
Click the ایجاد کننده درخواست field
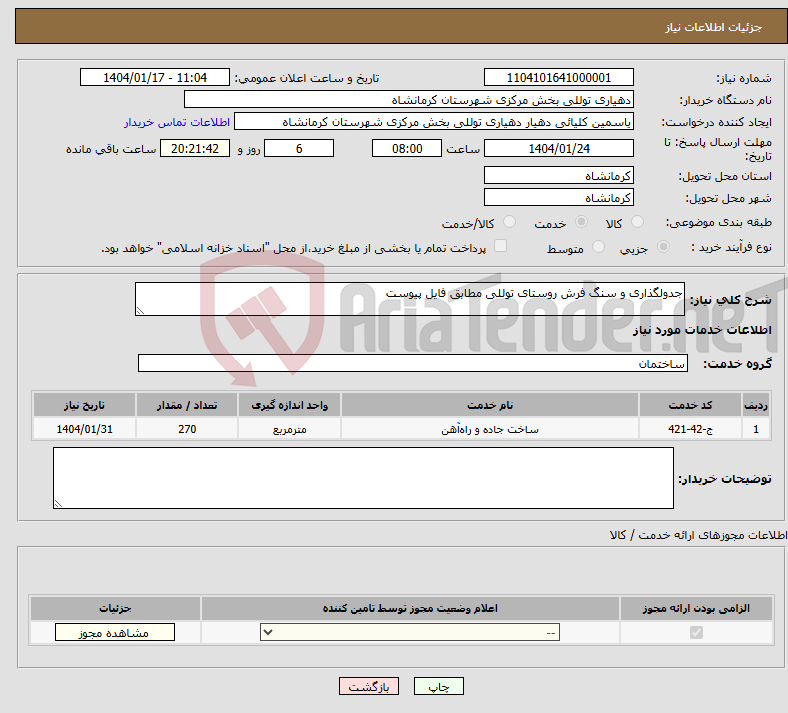coord(434,122)
